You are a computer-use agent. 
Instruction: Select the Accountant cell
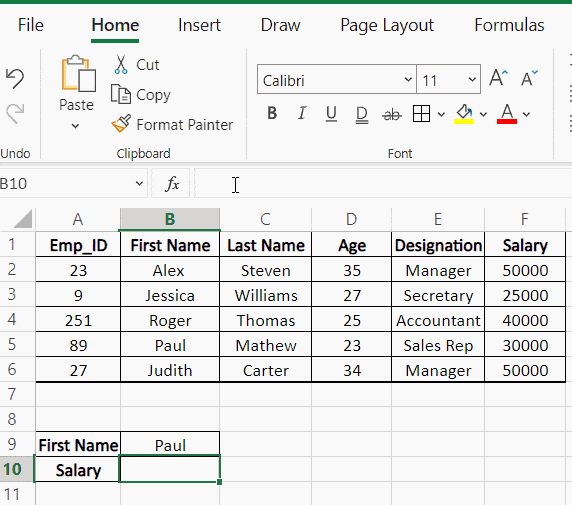[438, 320]
